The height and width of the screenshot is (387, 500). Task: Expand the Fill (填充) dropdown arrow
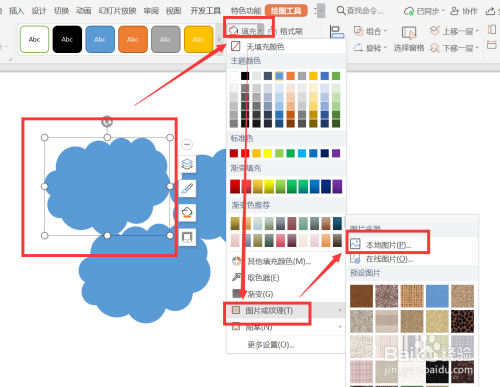point(260,31)
